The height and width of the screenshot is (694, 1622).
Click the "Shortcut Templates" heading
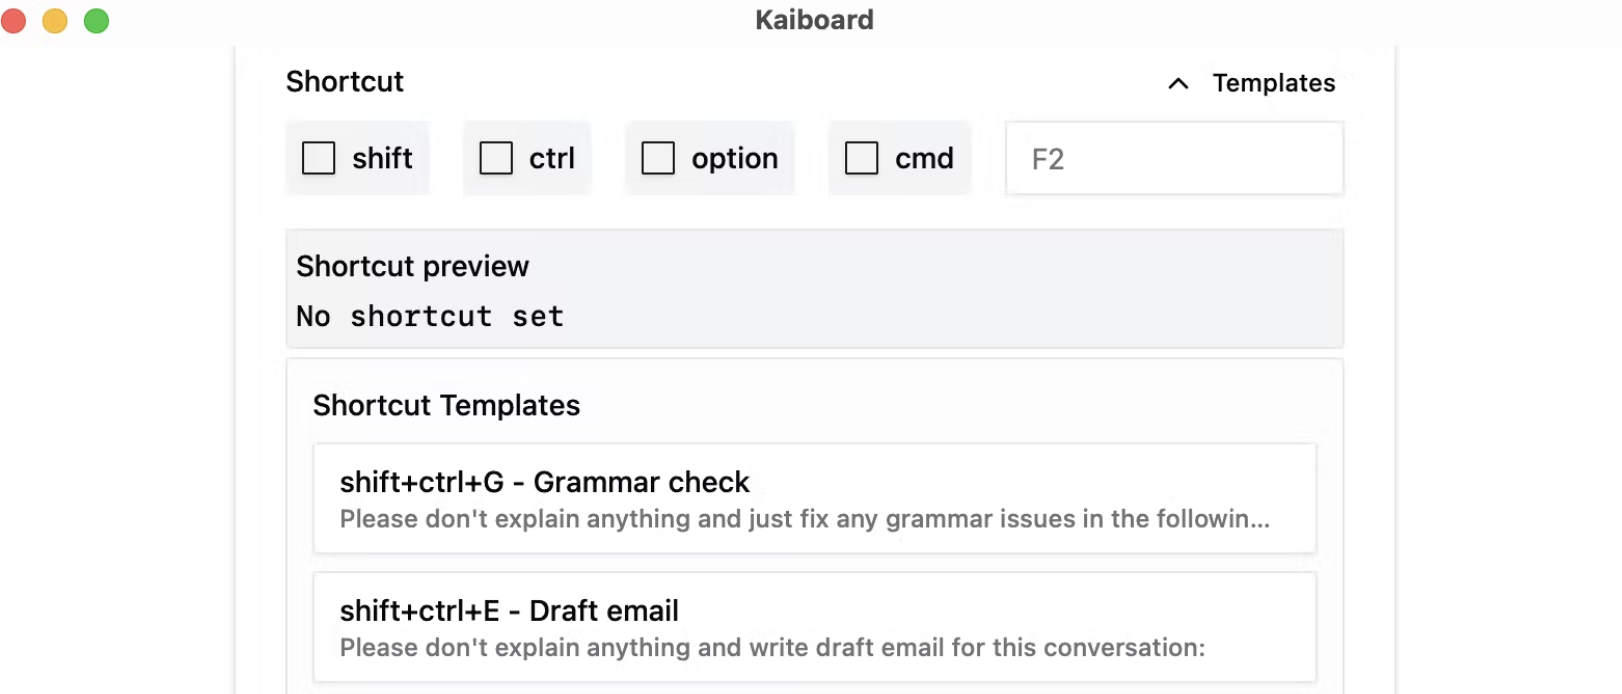(x=446, y=405)
